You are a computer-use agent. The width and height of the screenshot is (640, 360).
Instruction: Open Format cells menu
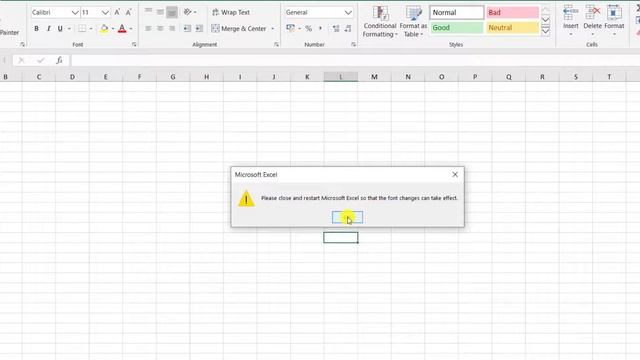coord(614,20)
